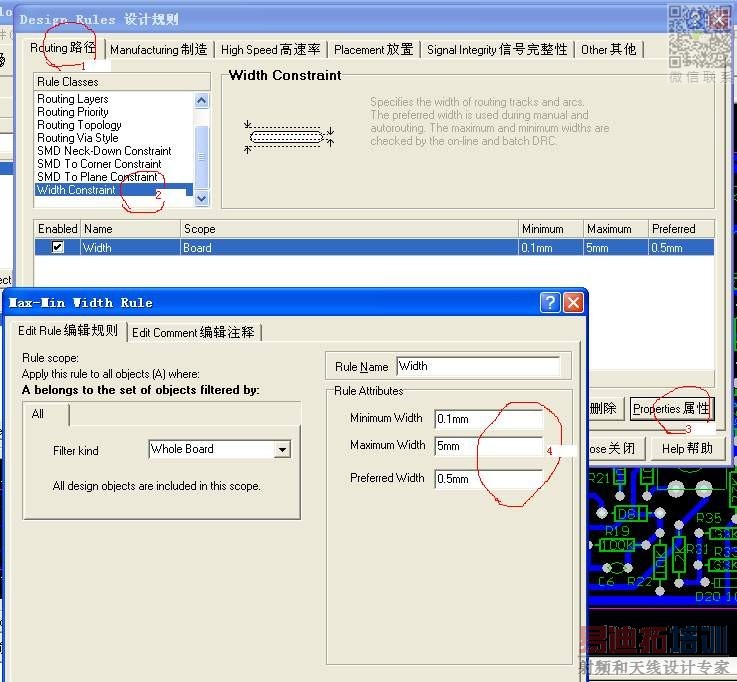Click the Preferred Width input field
The image size is (737, 682).
click(x=489, y=478)
